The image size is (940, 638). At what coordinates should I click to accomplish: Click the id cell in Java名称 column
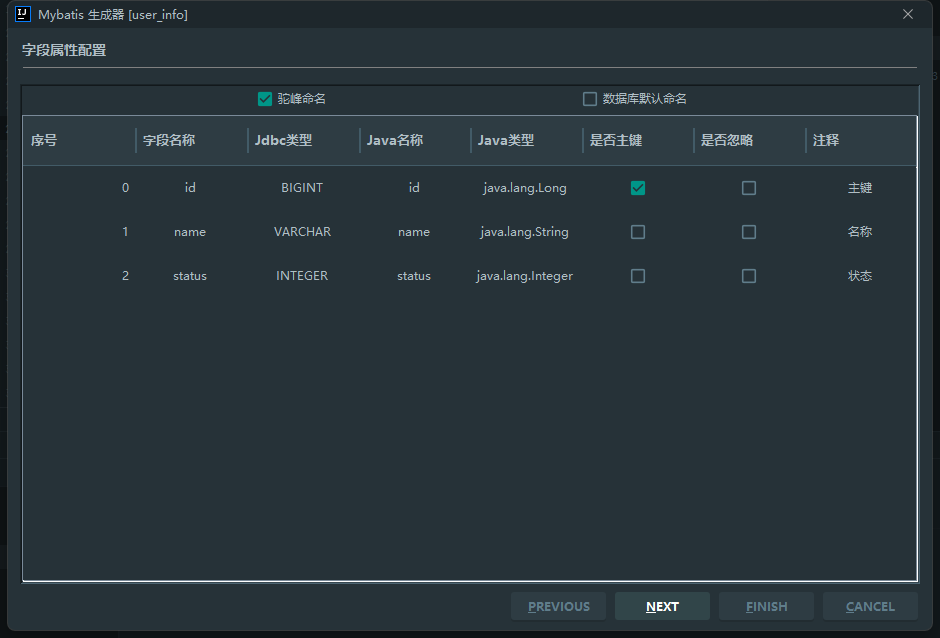point(414,188)
